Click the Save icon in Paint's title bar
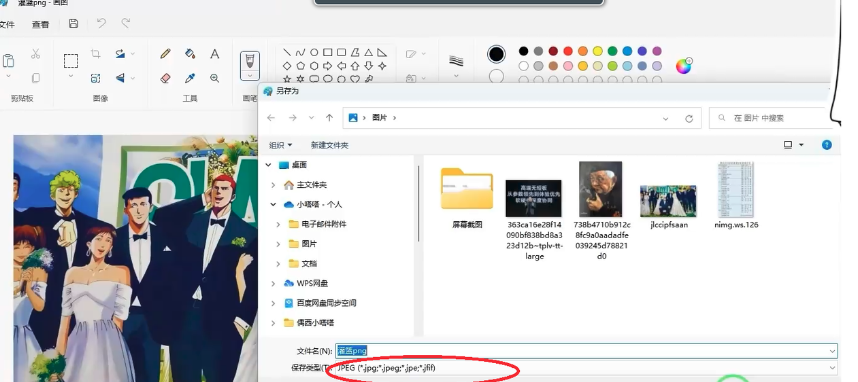Image resolution: width=858 pixels, height=382 pixels. [x=73, y=24]
